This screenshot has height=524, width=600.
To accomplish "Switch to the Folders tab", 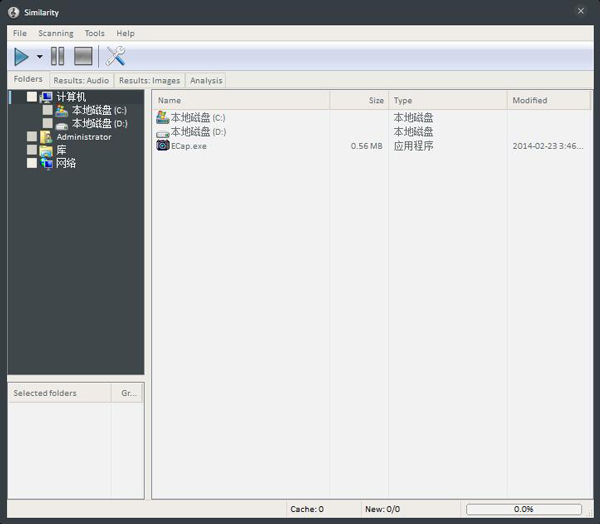I will 28,79.
